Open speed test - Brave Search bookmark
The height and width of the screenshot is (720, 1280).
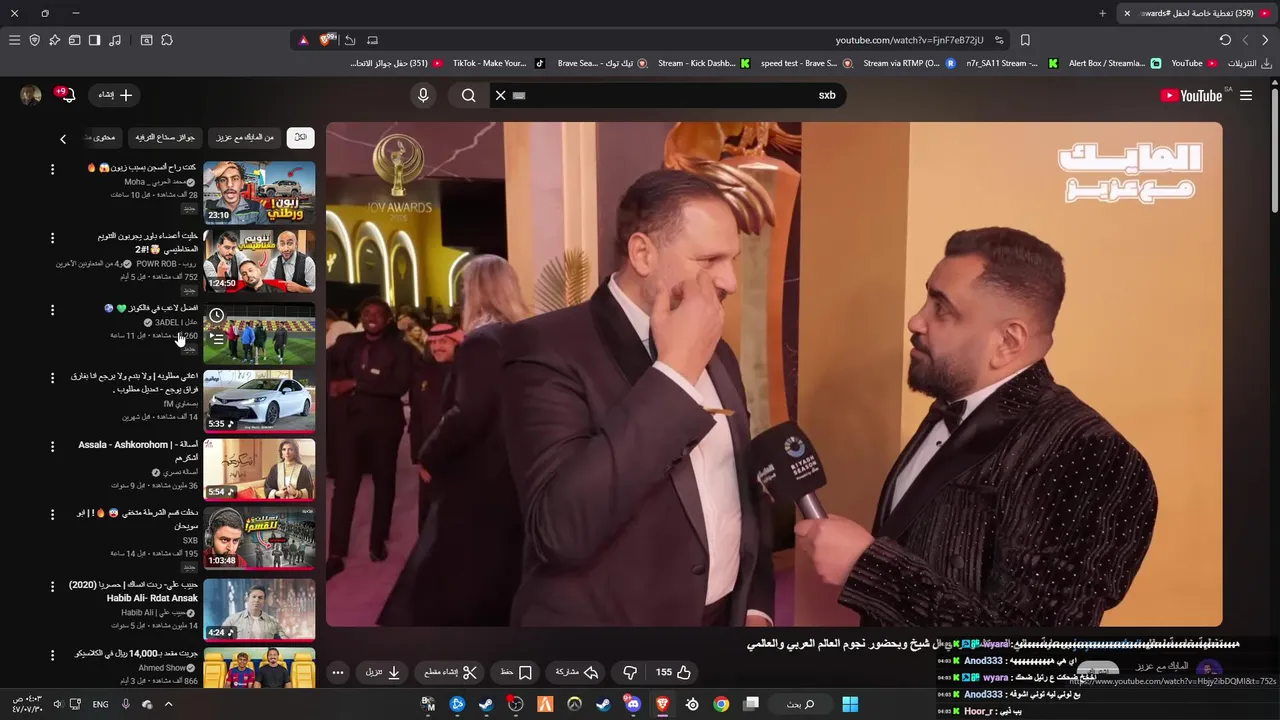(806, 63)
